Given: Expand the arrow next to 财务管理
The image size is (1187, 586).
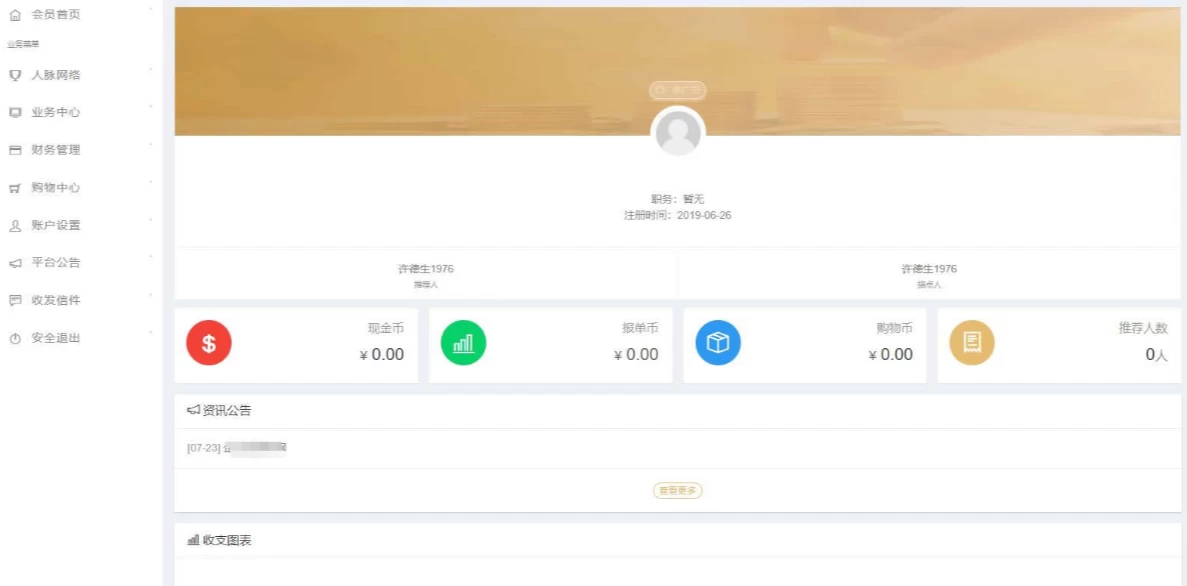Looking at the screenshot, I should pyautogui.click(x=151, y=145).
